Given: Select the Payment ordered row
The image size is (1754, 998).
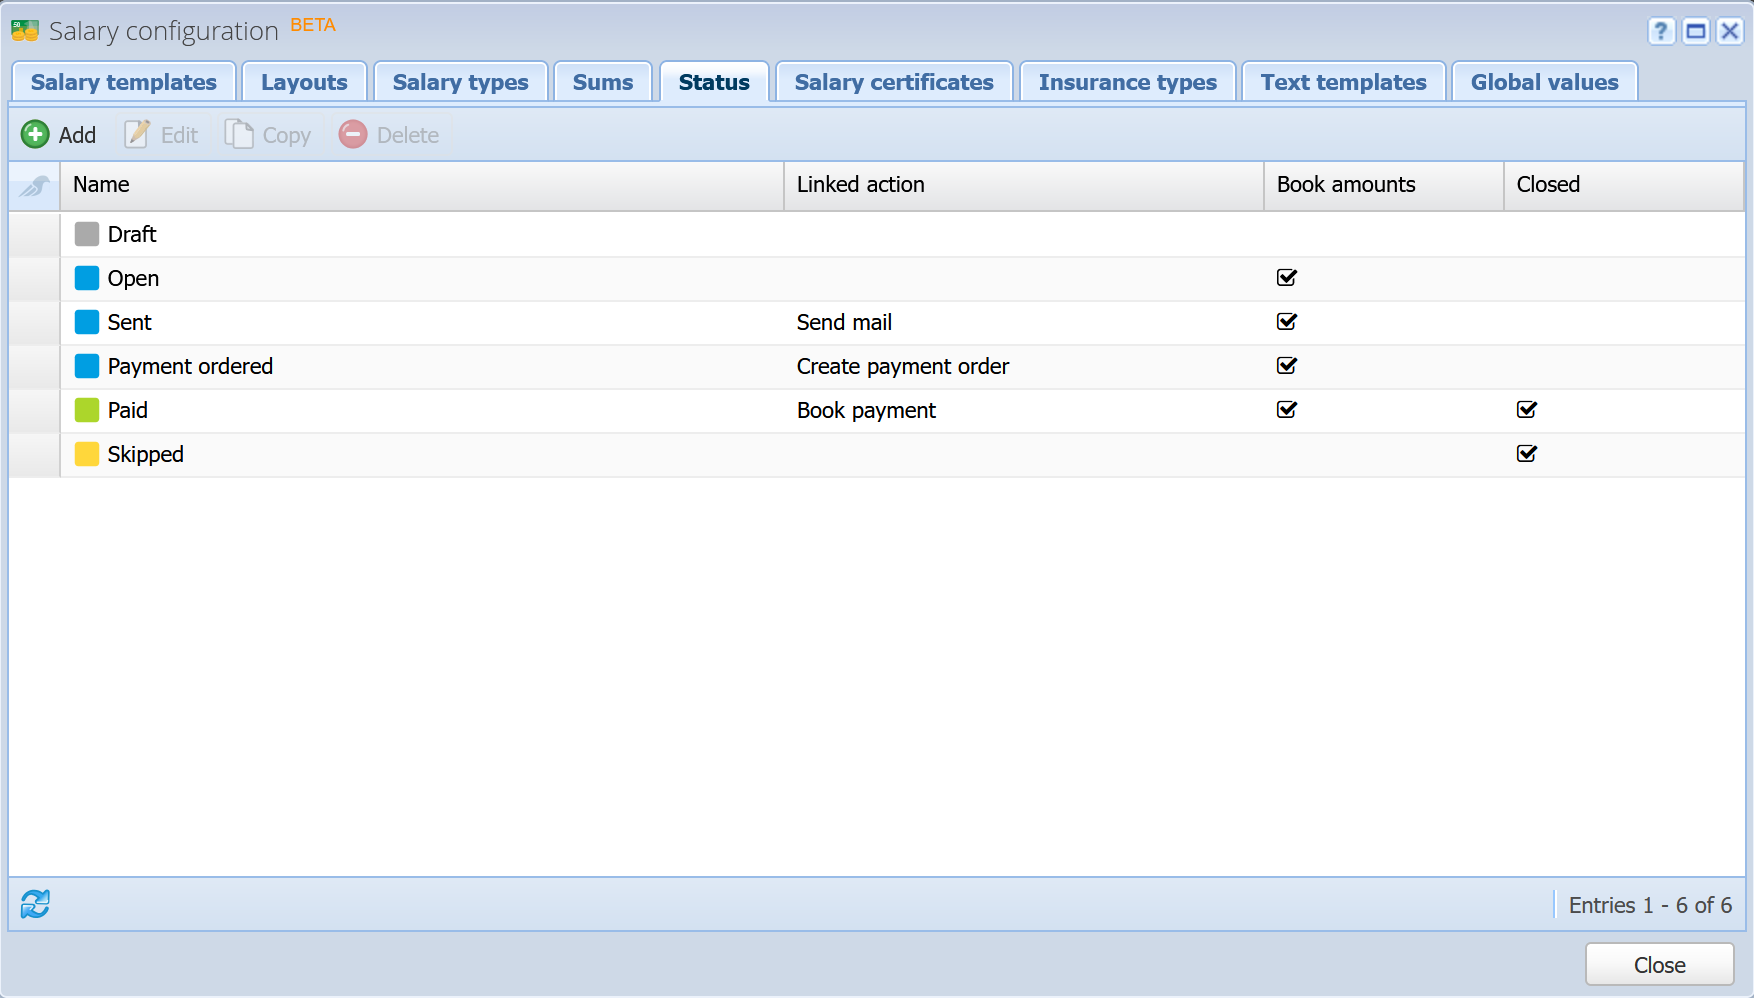Looking at the screenshot, I should [x=877, y=367].
